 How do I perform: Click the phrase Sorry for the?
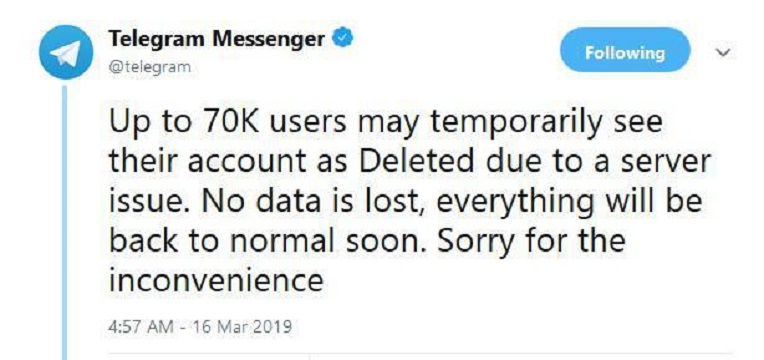tap(531, 241)
